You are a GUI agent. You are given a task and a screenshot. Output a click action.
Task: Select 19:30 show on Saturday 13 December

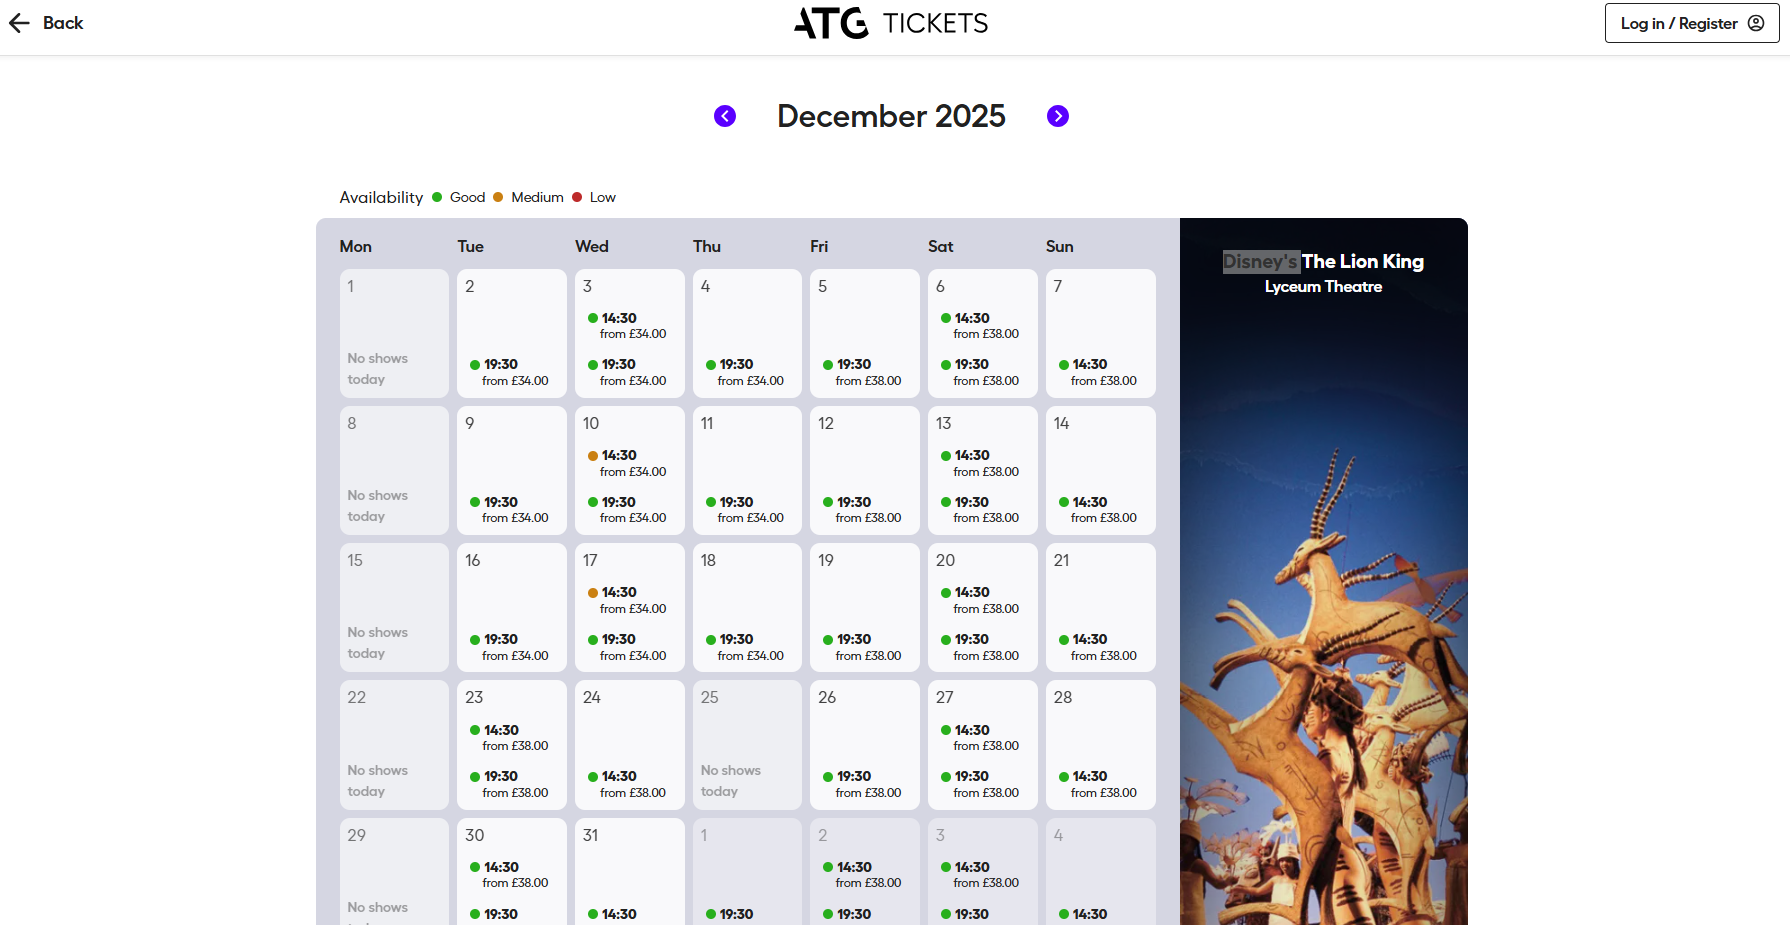click(x=980, y=509)
